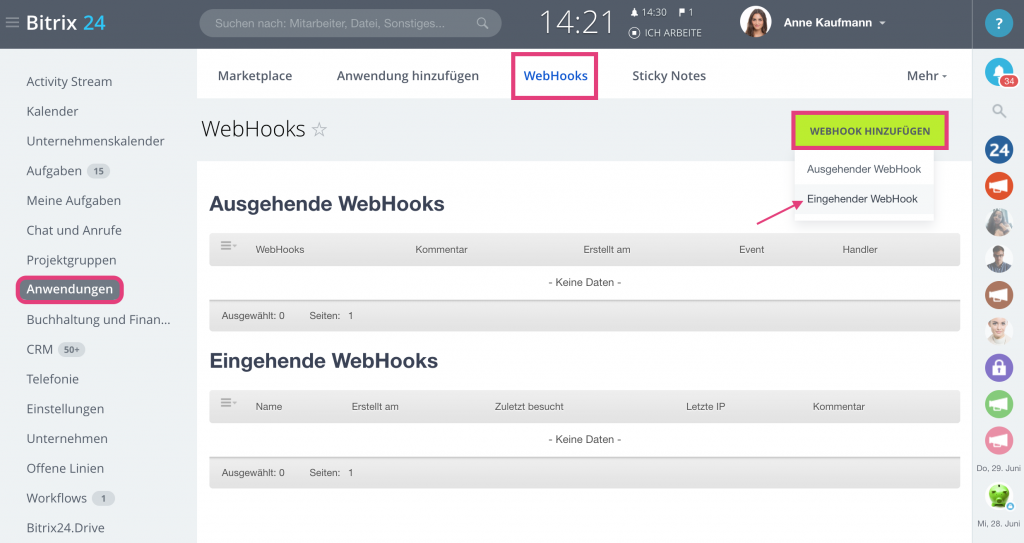Switch to the Marketplace tab
Screen dimensions: 1024x543
coord(255,76)
